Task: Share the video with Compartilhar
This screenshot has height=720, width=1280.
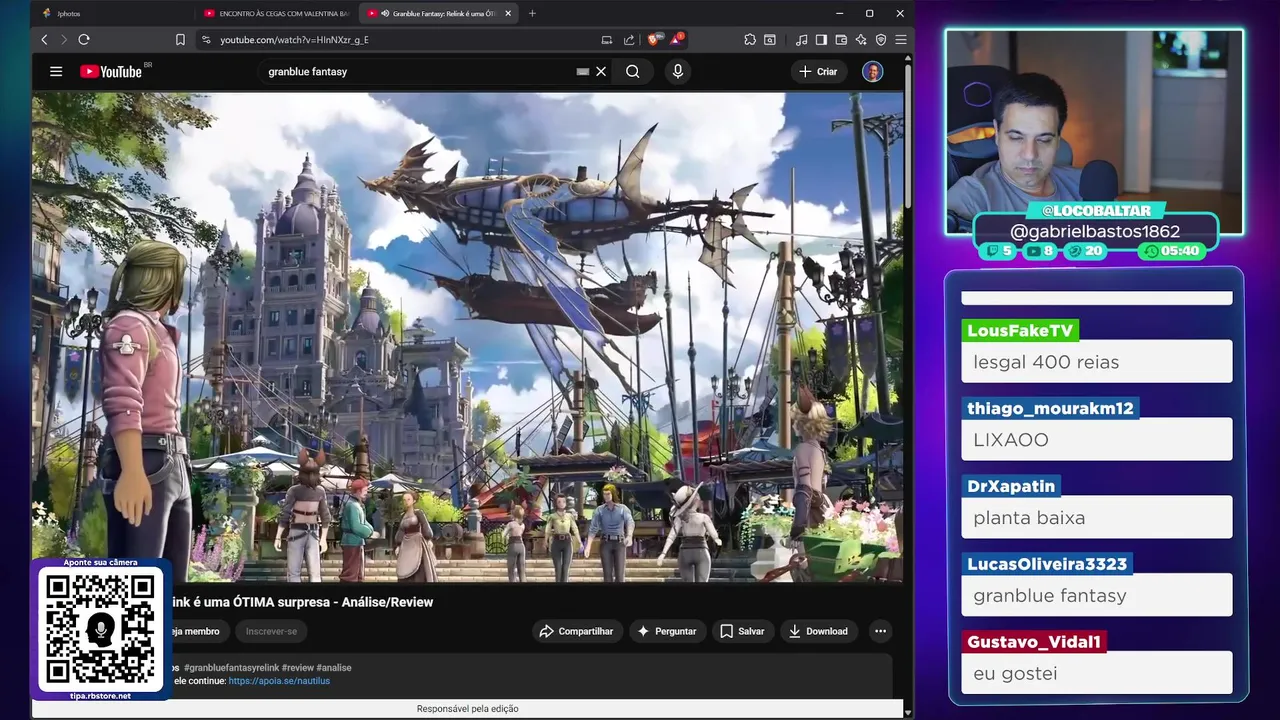Action: tap(576, 631)
